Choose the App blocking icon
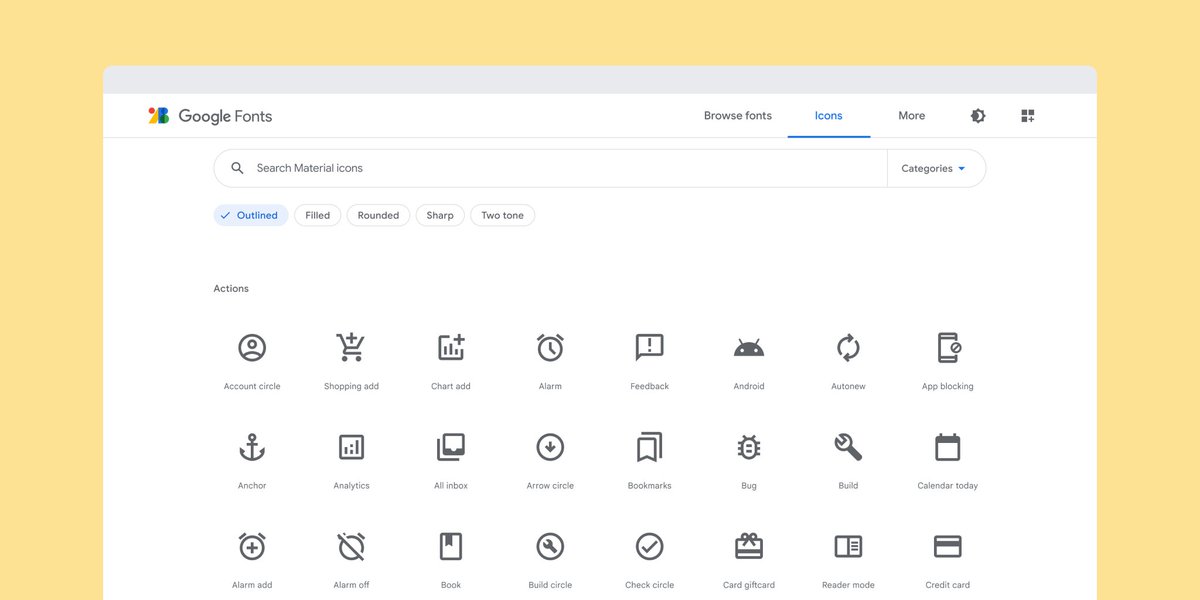Image resolution: width=1200 pixels, height=600 pixels. click(x=948, y=347)
